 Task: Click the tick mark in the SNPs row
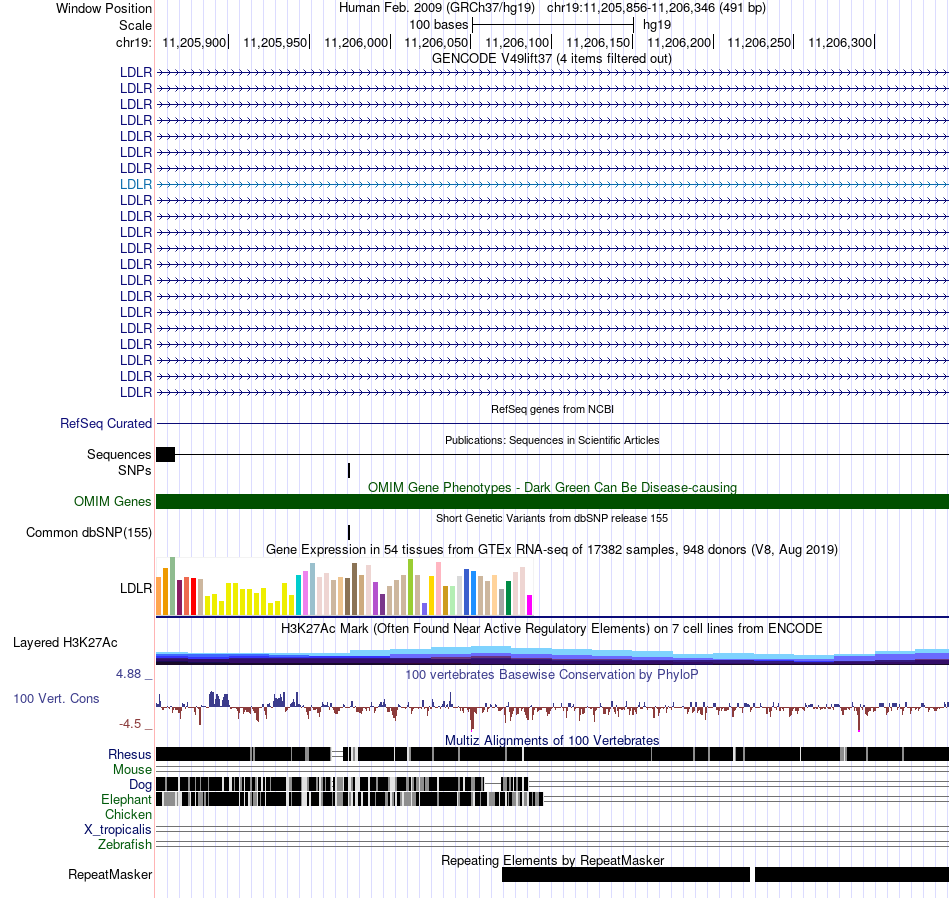coord(349,470)
